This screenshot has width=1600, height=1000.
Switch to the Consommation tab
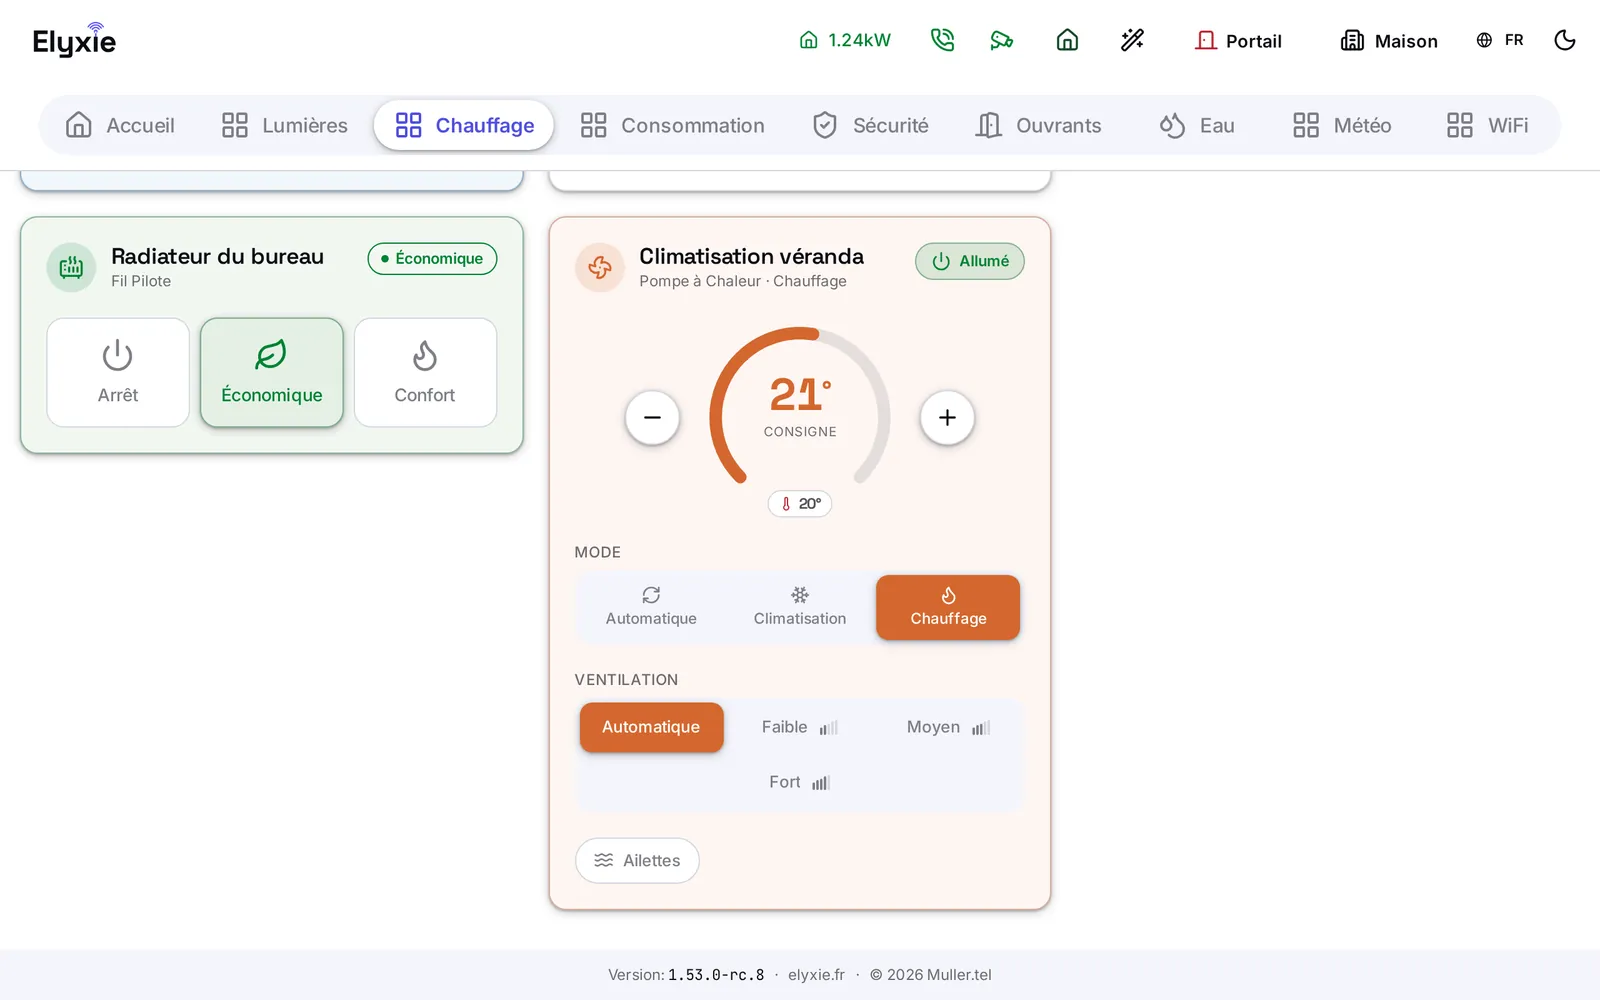pyautogui.click(x=672, y=125)
